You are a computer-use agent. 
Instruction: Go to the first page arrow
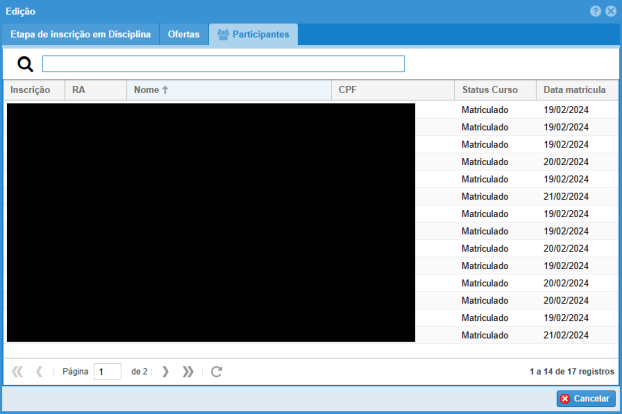click(17, 371)
